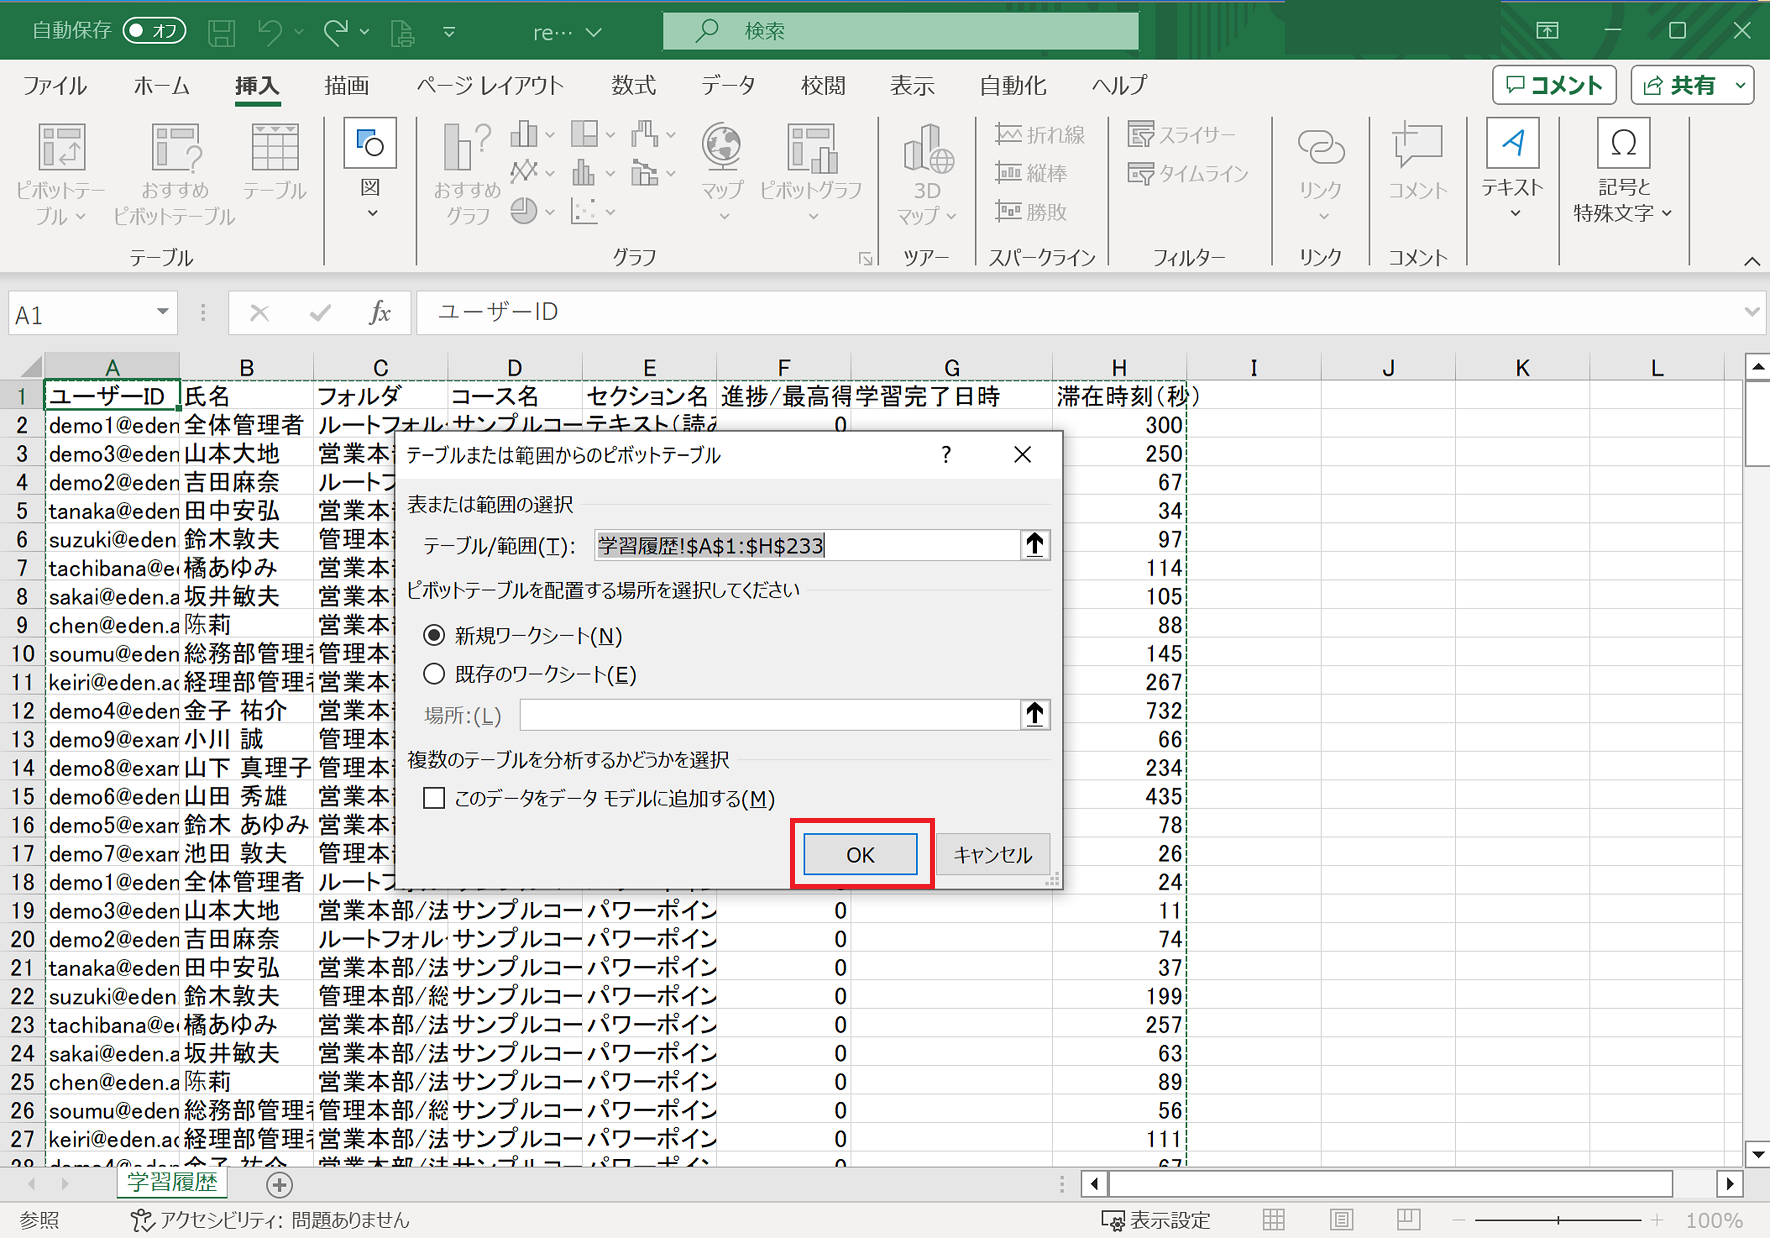Viewport: 1770px width, 1238px height.
Task: Switch to page layout view icon
Action: (x=1341, y=1220)
